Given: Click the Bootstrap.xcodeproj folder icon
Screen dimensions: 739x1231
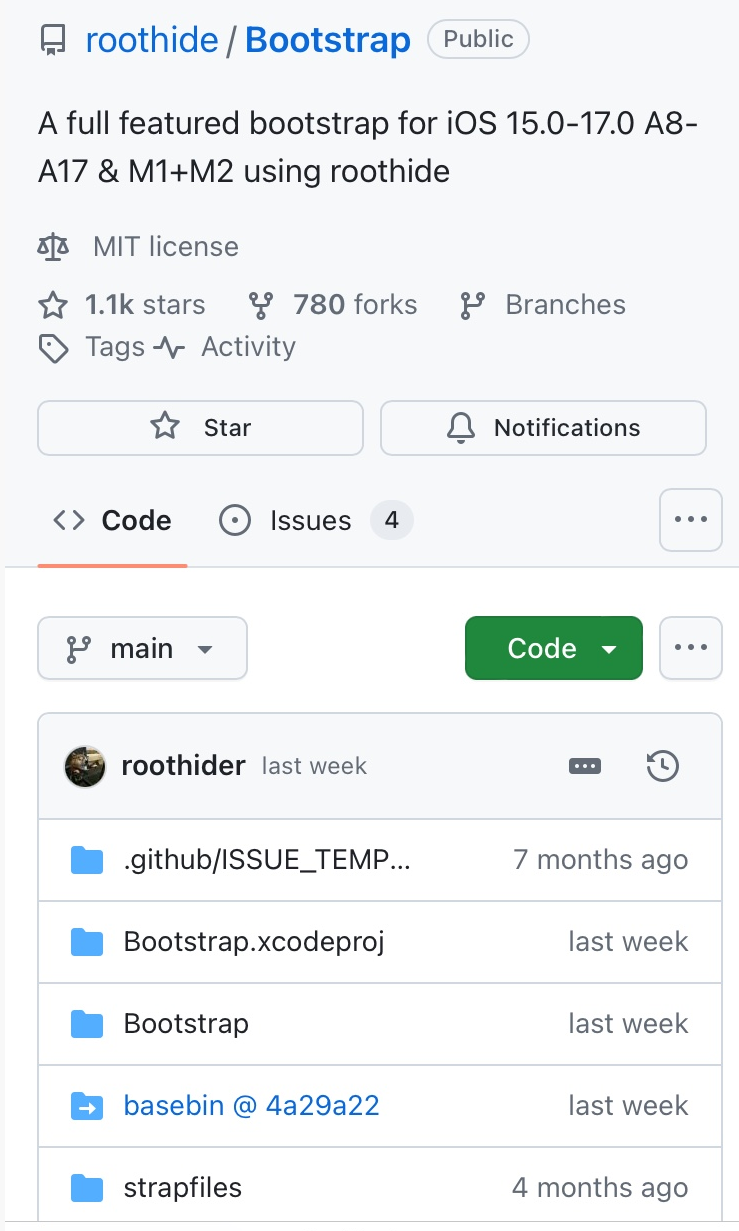Looking at the screenshot, I should [87, 942].
